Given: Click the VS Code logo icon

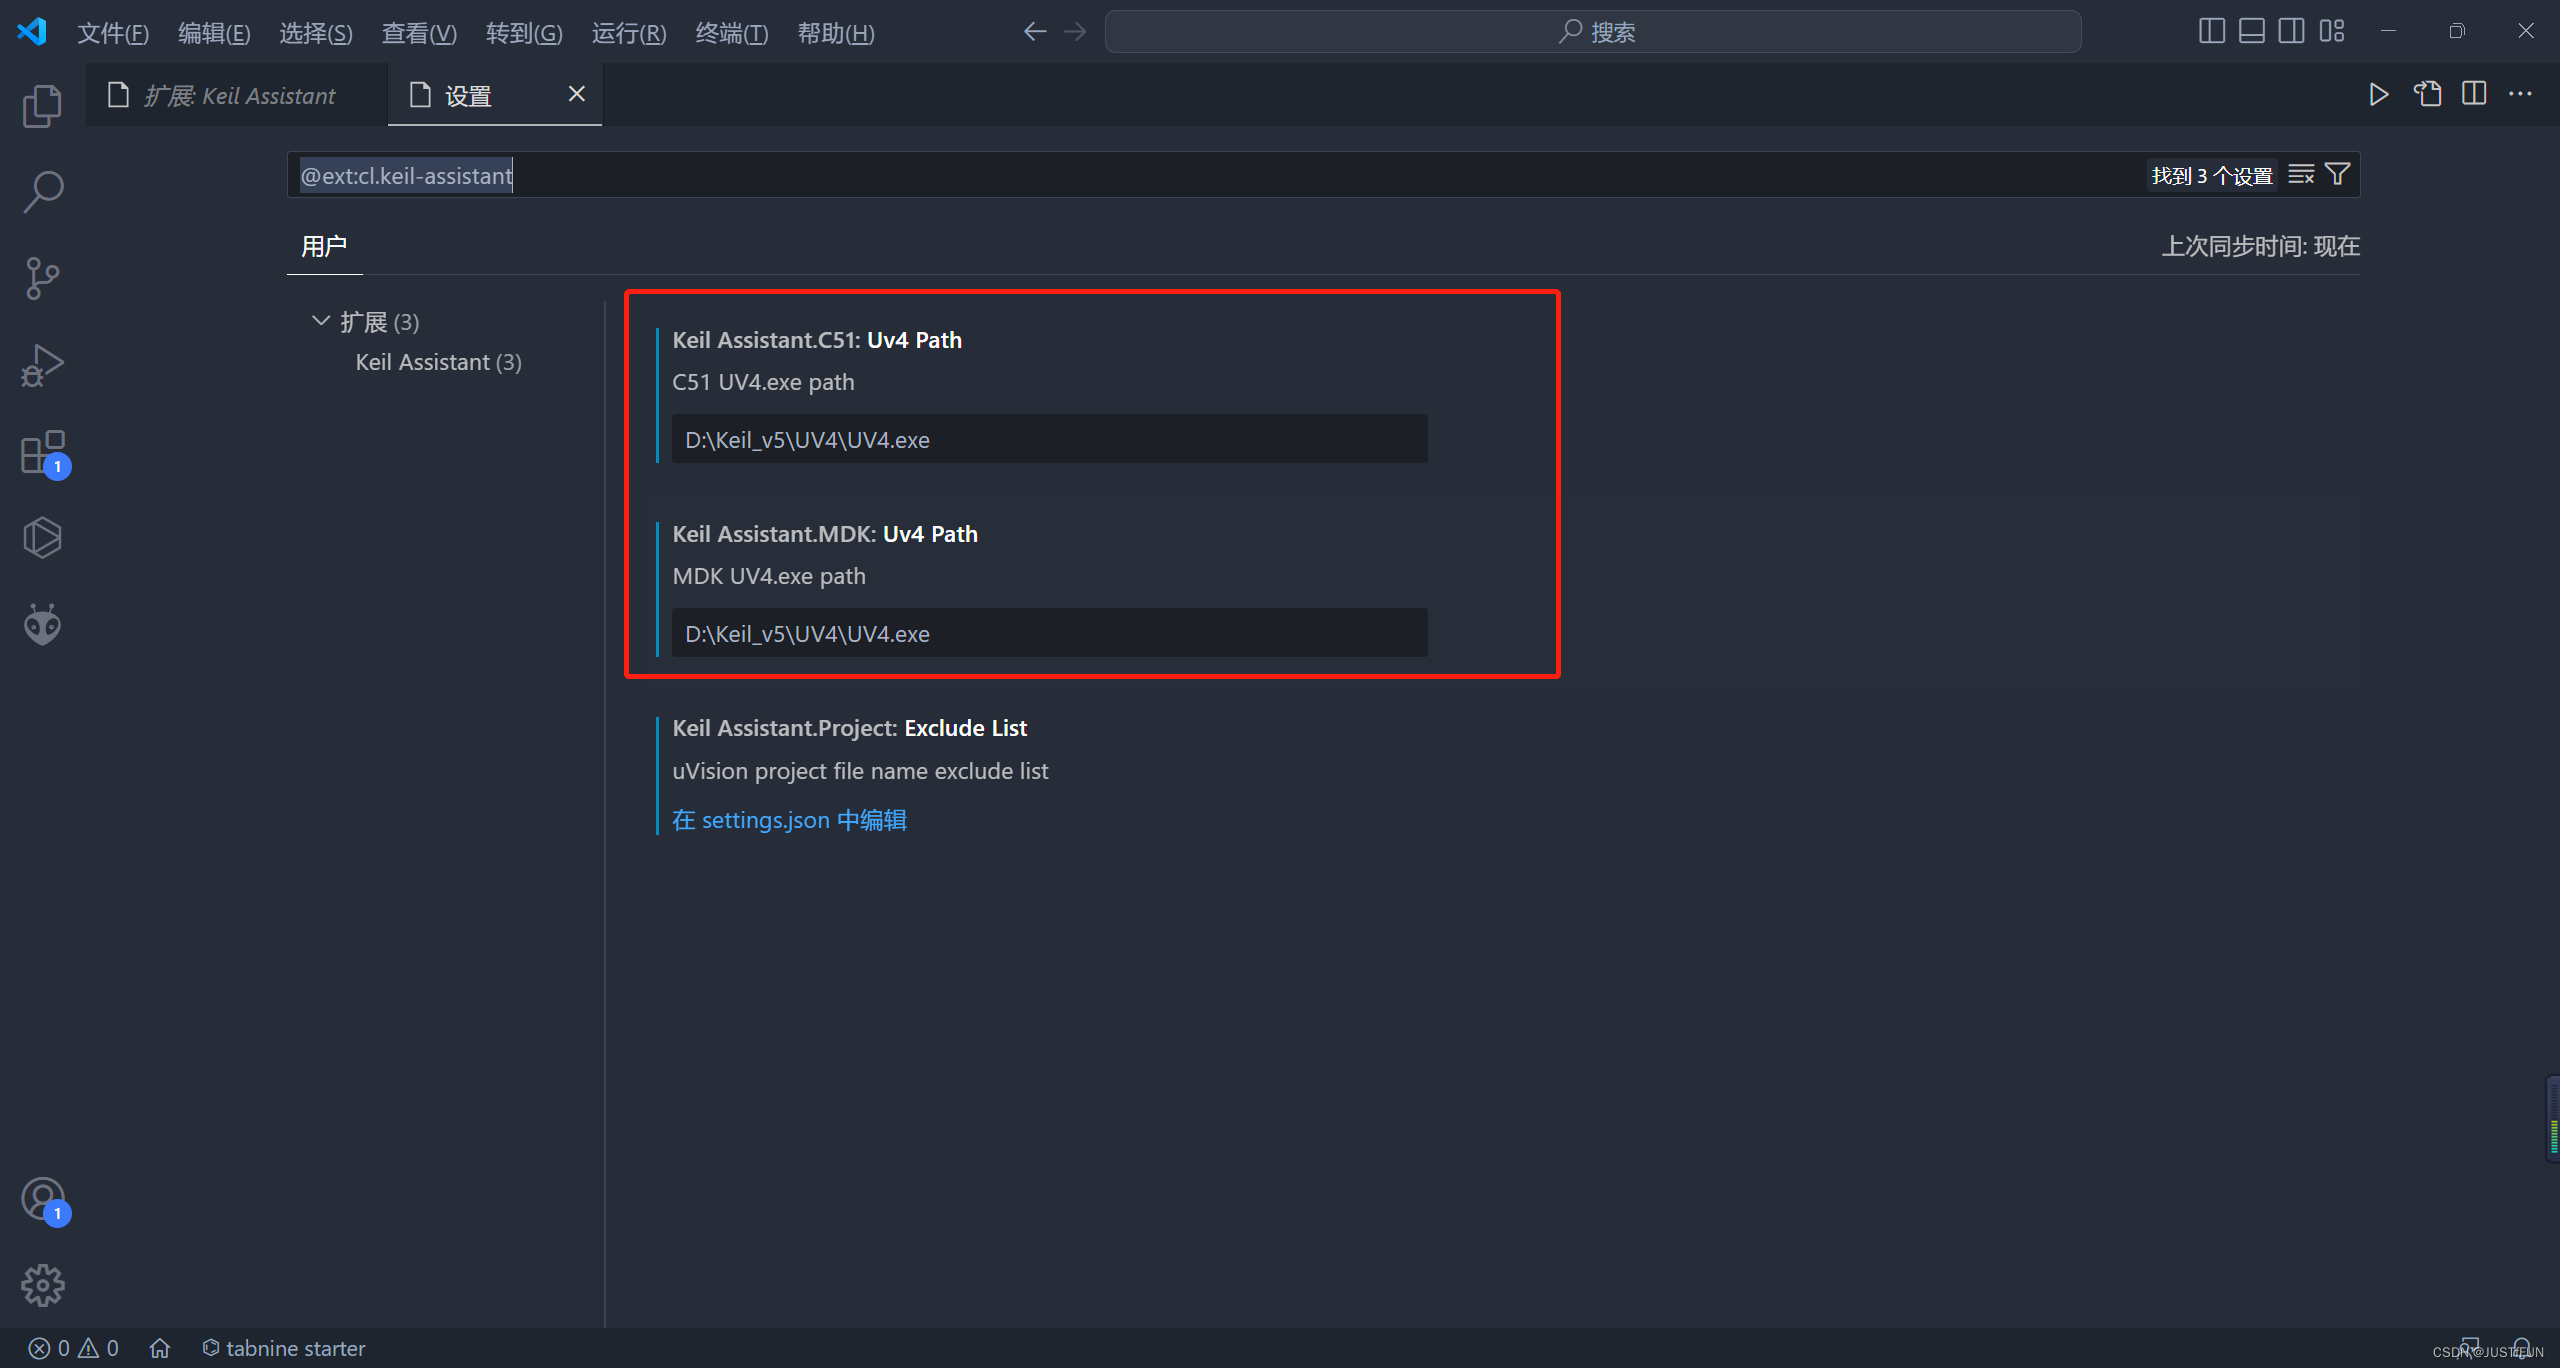Looking at the screenshot, I should coord(32,31).
